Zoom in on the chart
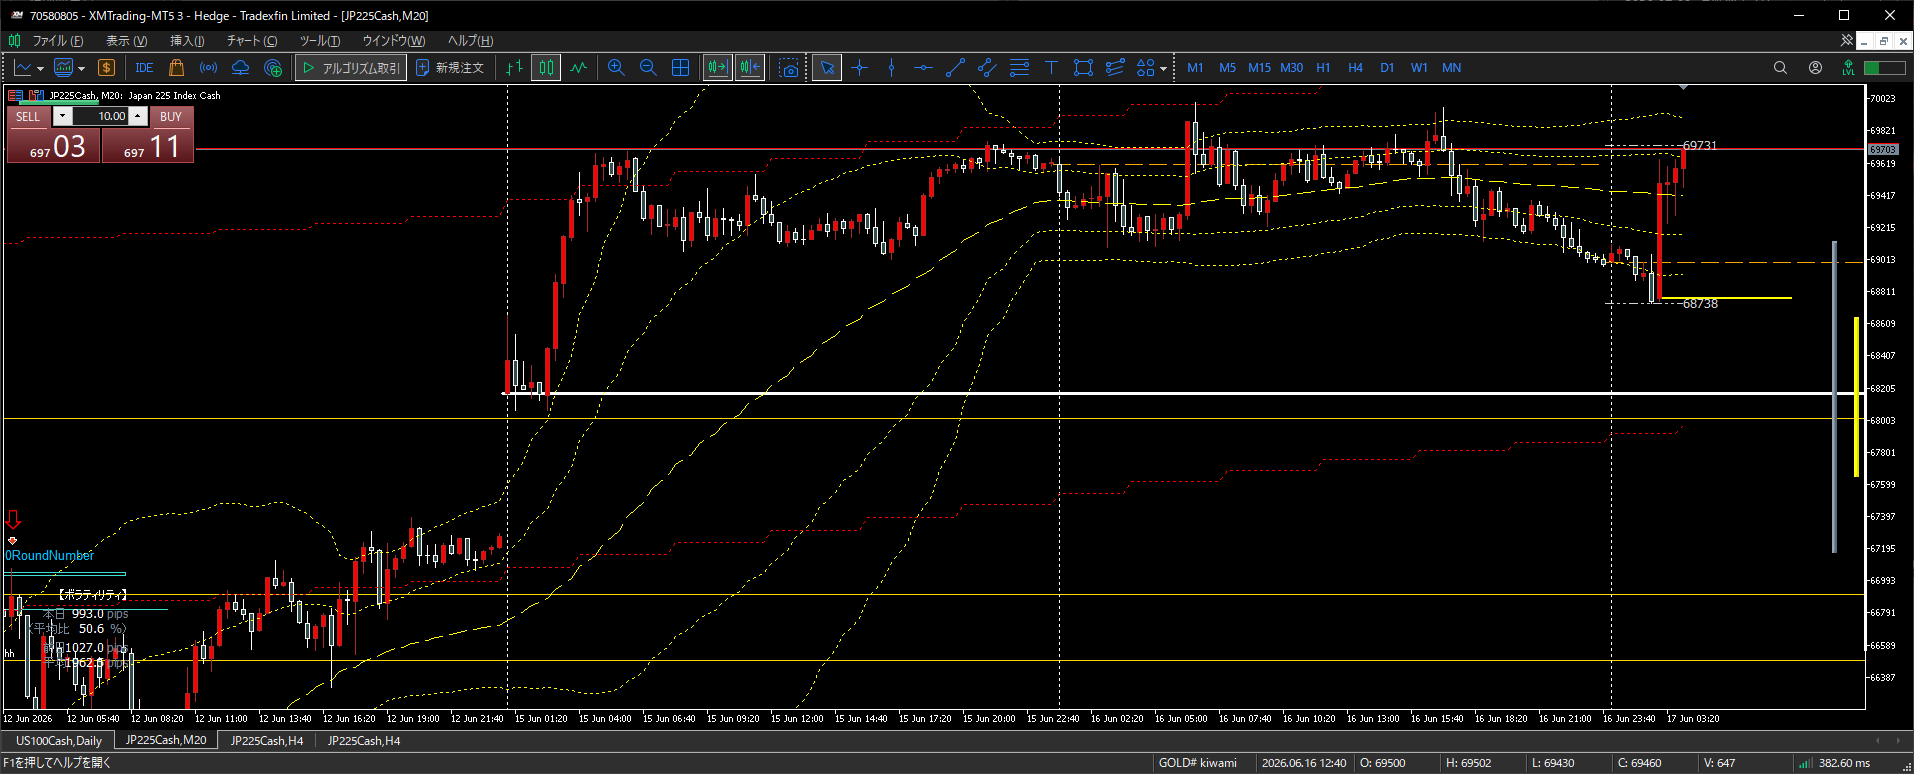1914x774 pixels. (616, 68)
